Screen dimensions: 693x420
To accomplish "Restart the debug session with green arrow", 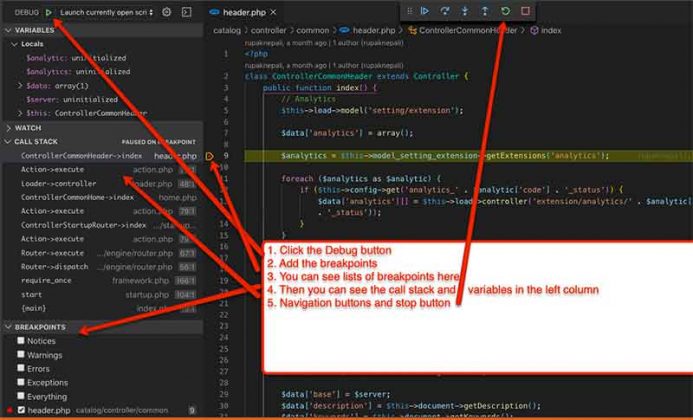I will 506,11.
